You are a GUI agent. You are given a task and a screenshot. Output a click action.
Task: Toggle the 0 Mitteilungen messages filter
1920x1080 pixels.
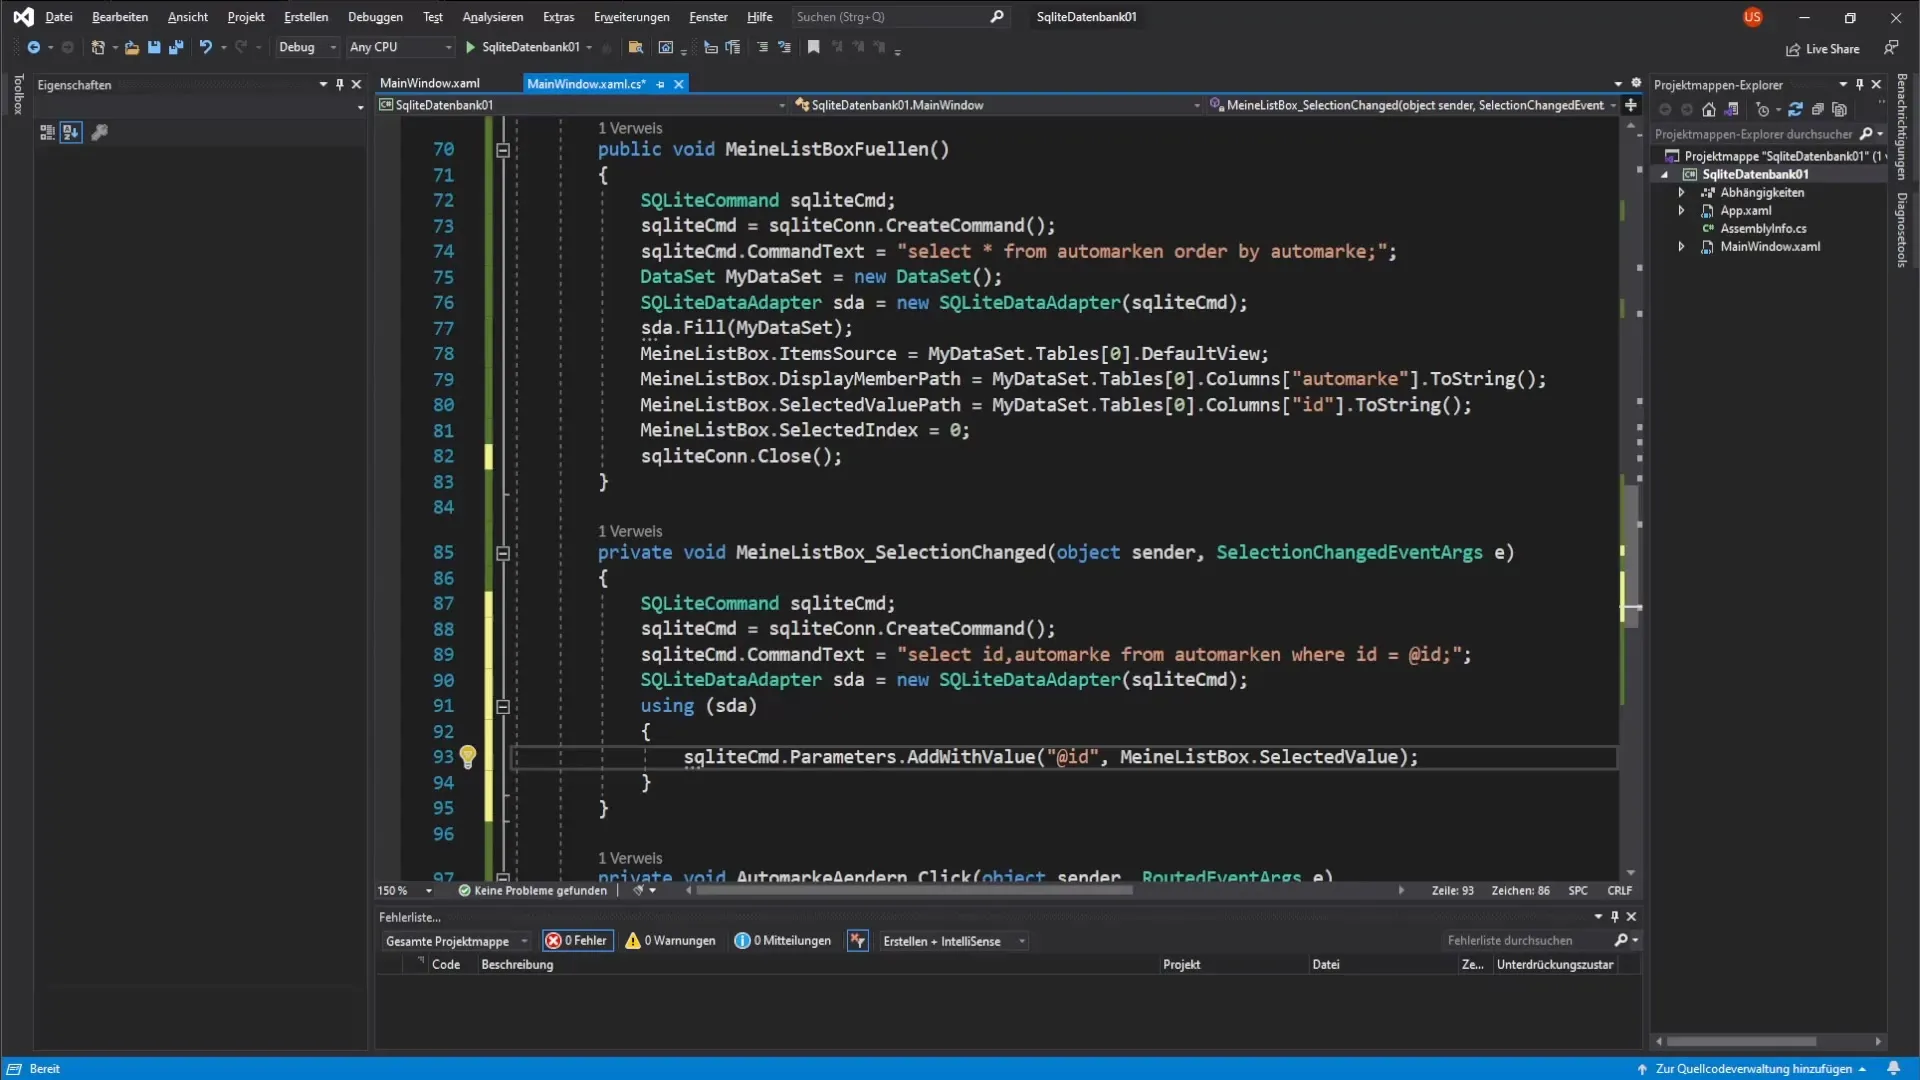click(x=783, y=941)
